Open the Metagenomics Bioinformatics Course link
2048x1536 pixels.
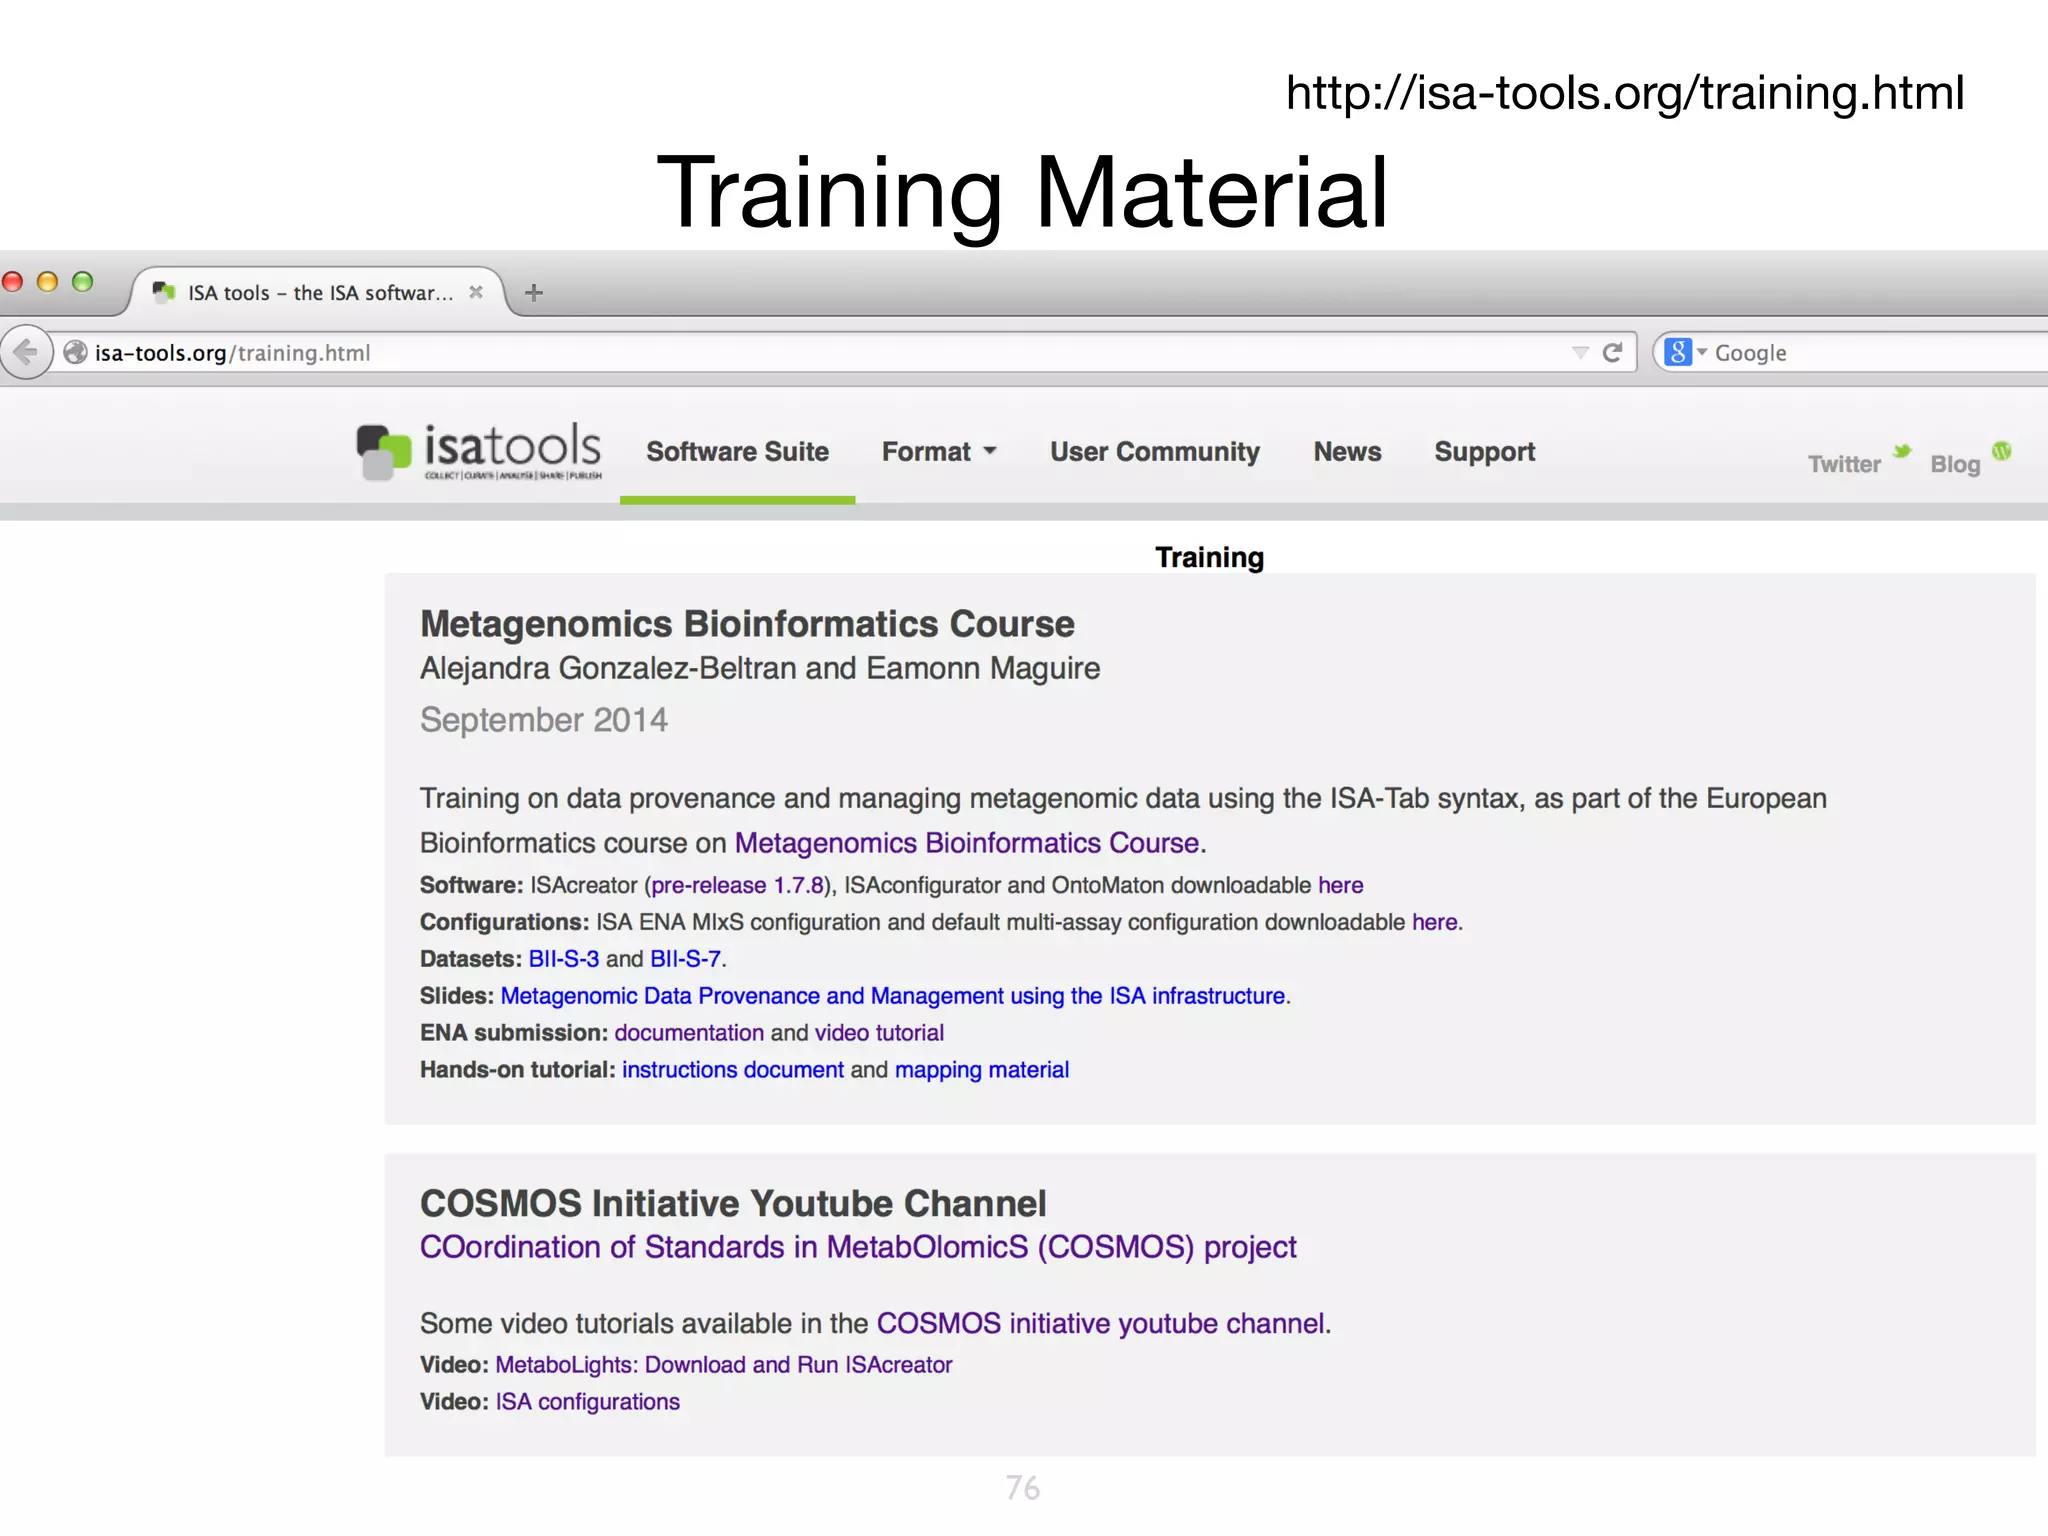[x=967, y=843]
